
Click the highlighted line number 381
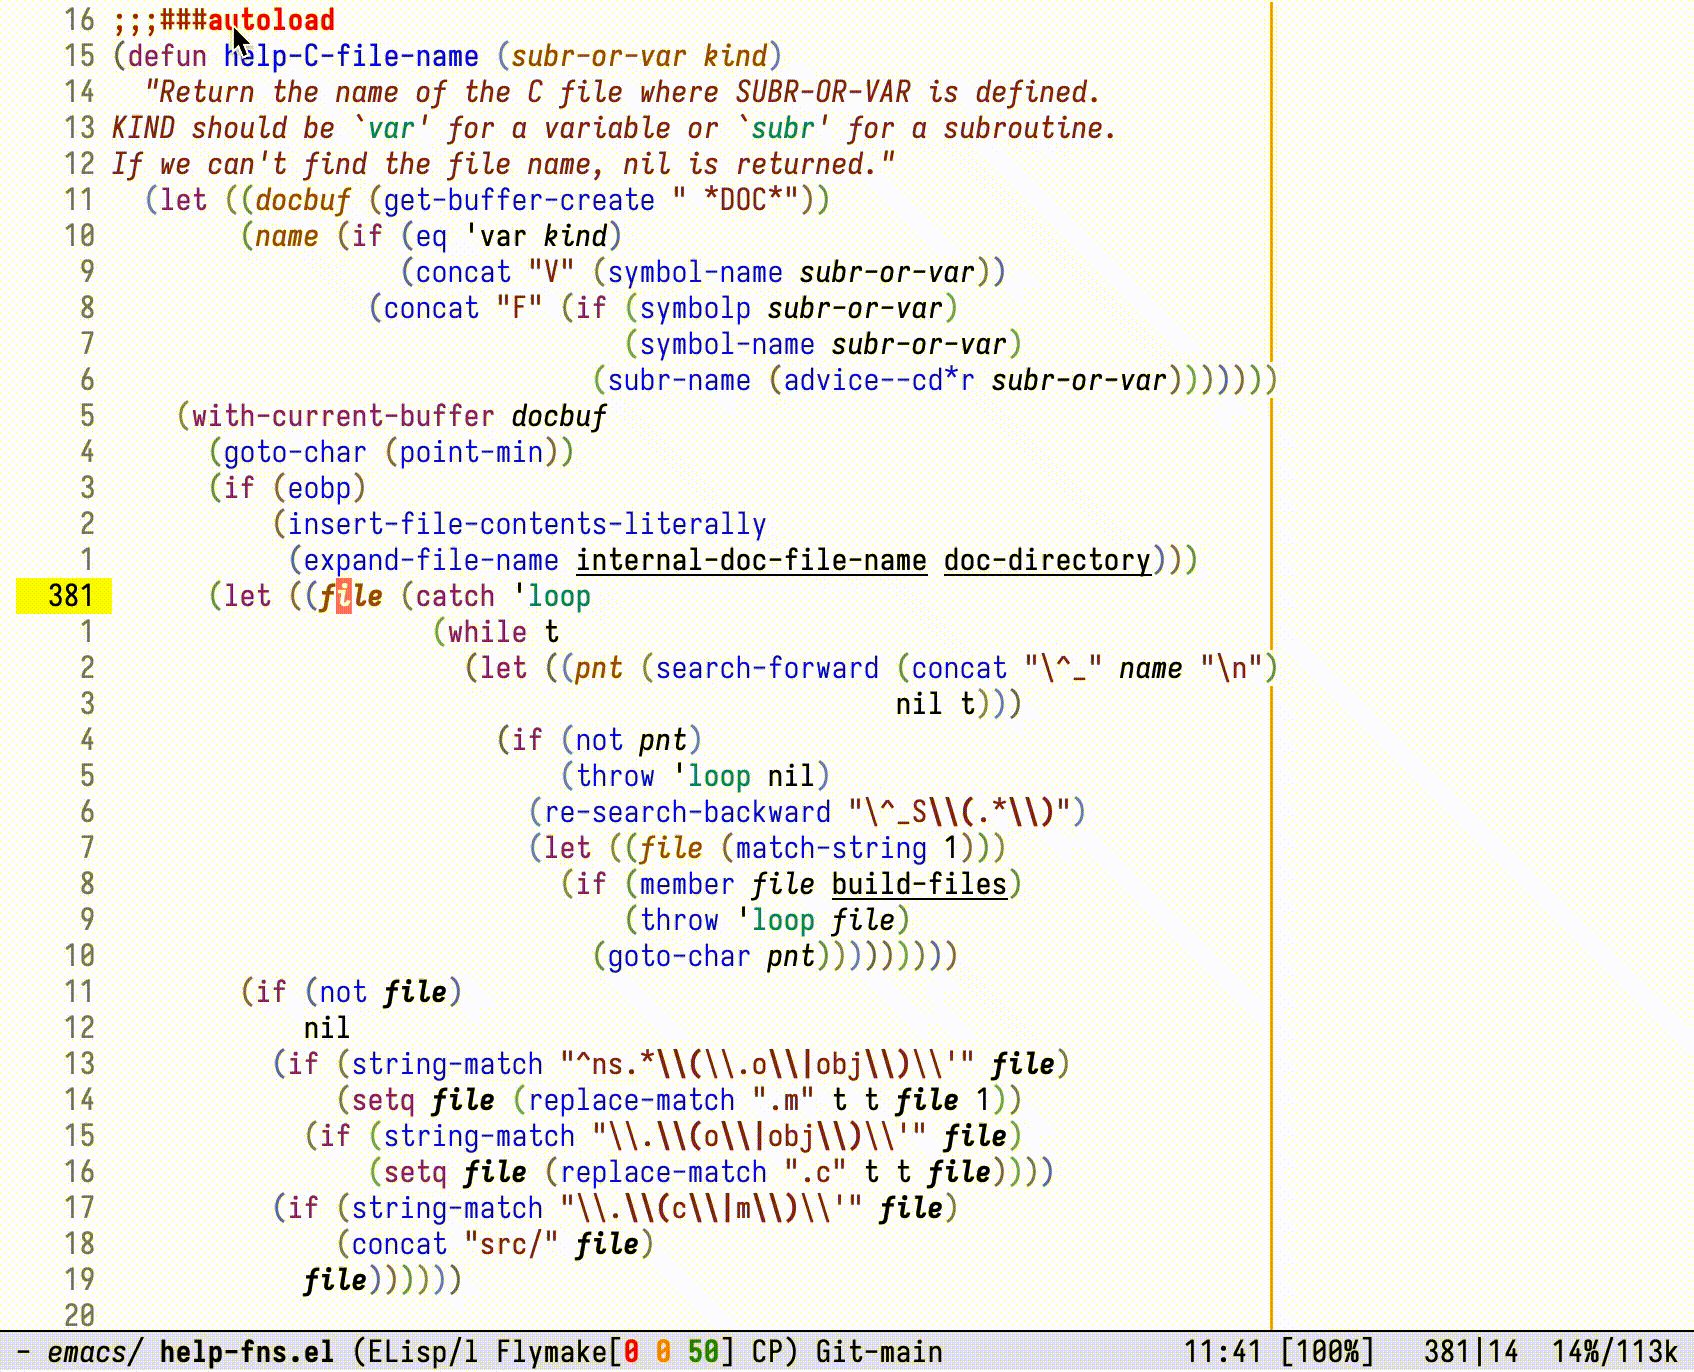70,596
